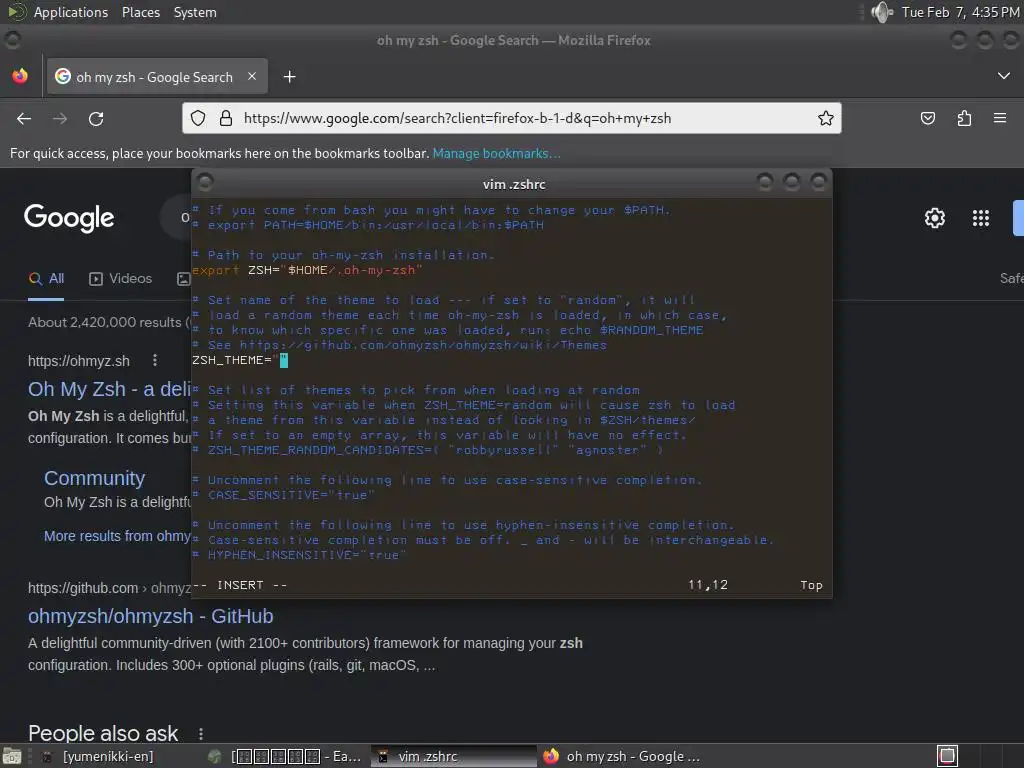Open options dots next to ohmyz.sh result

tap(155, 360)
